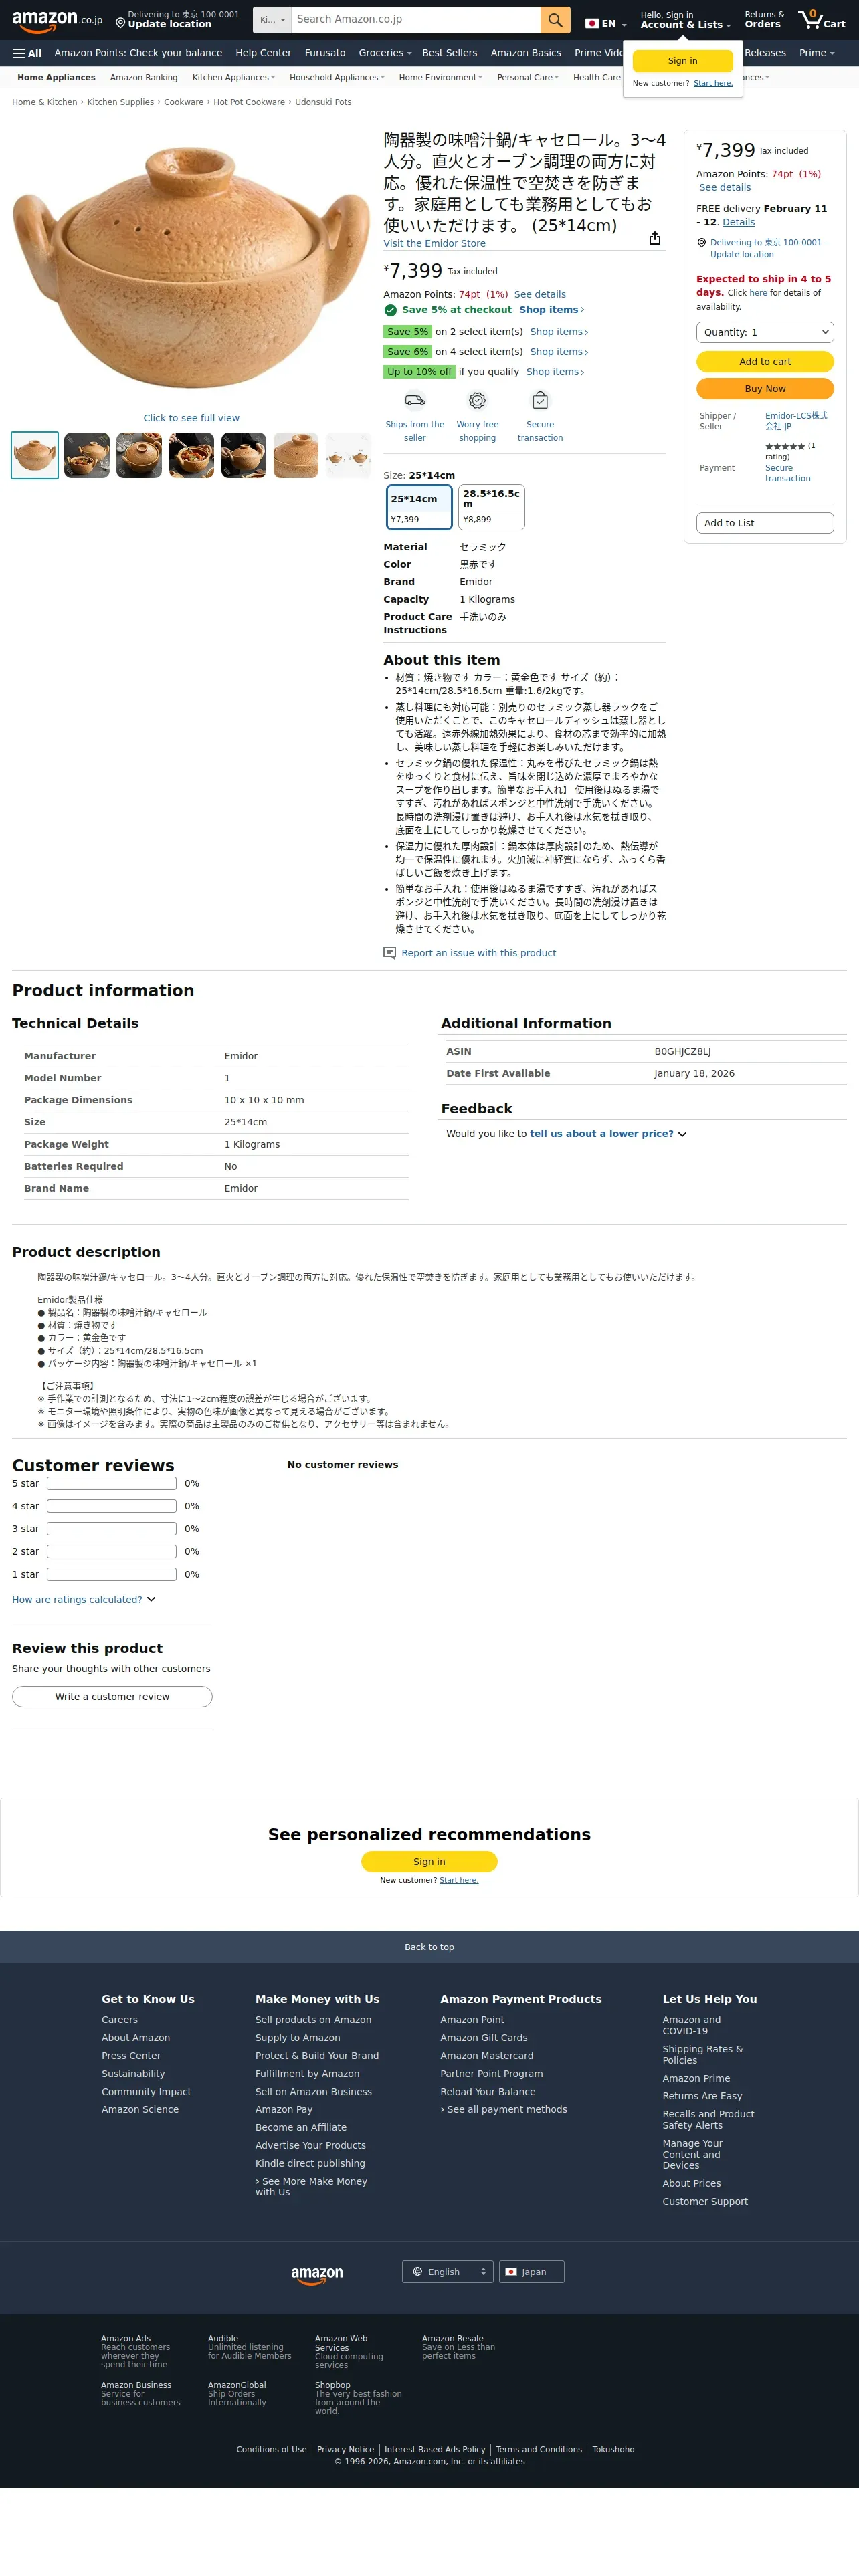
Task: Open the Emidor-LCS seller link
Action: pyautogui.click(x=796, y=421)
